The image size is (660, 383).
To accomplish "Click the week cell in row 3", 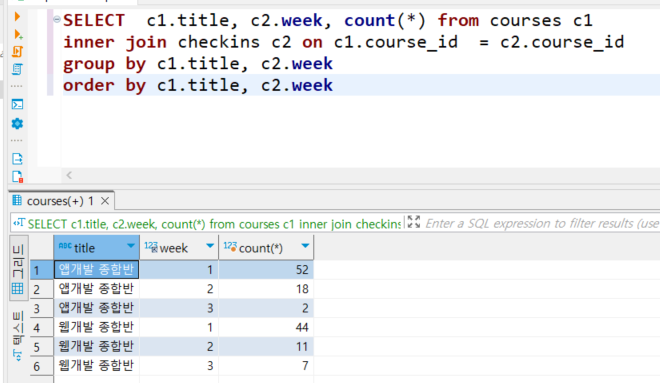I will 179,309.
